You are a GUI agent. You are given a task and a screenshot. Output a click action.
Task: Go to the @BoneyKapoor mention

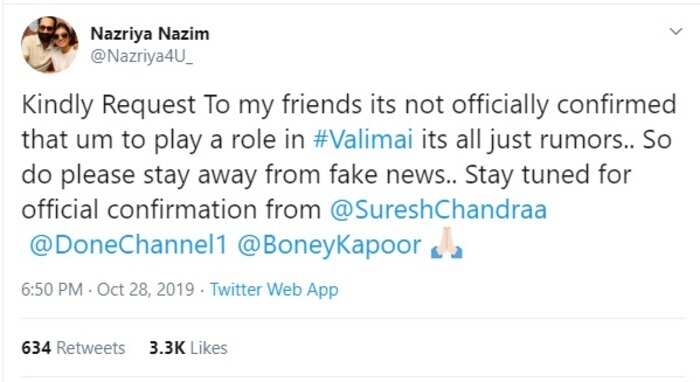click(x=329, y=246)
